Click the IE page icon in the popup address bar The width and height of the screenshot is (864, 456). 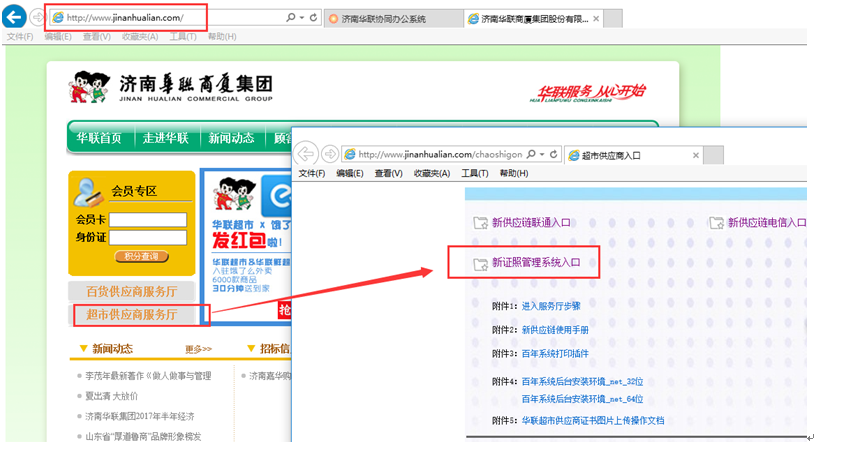click(x=349, y=154)
